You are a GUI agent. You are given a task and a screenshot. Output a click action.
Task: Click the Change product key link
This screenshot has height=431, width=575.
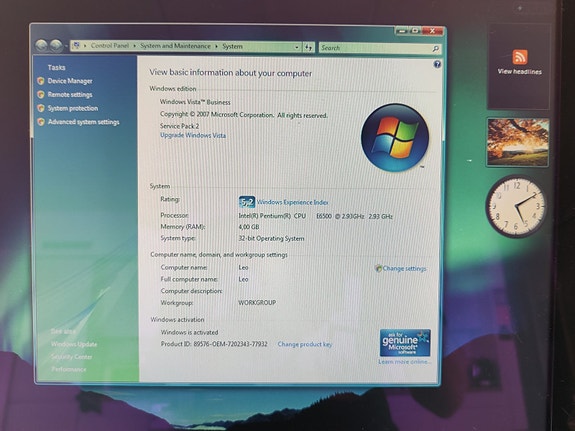click(305, 344)
